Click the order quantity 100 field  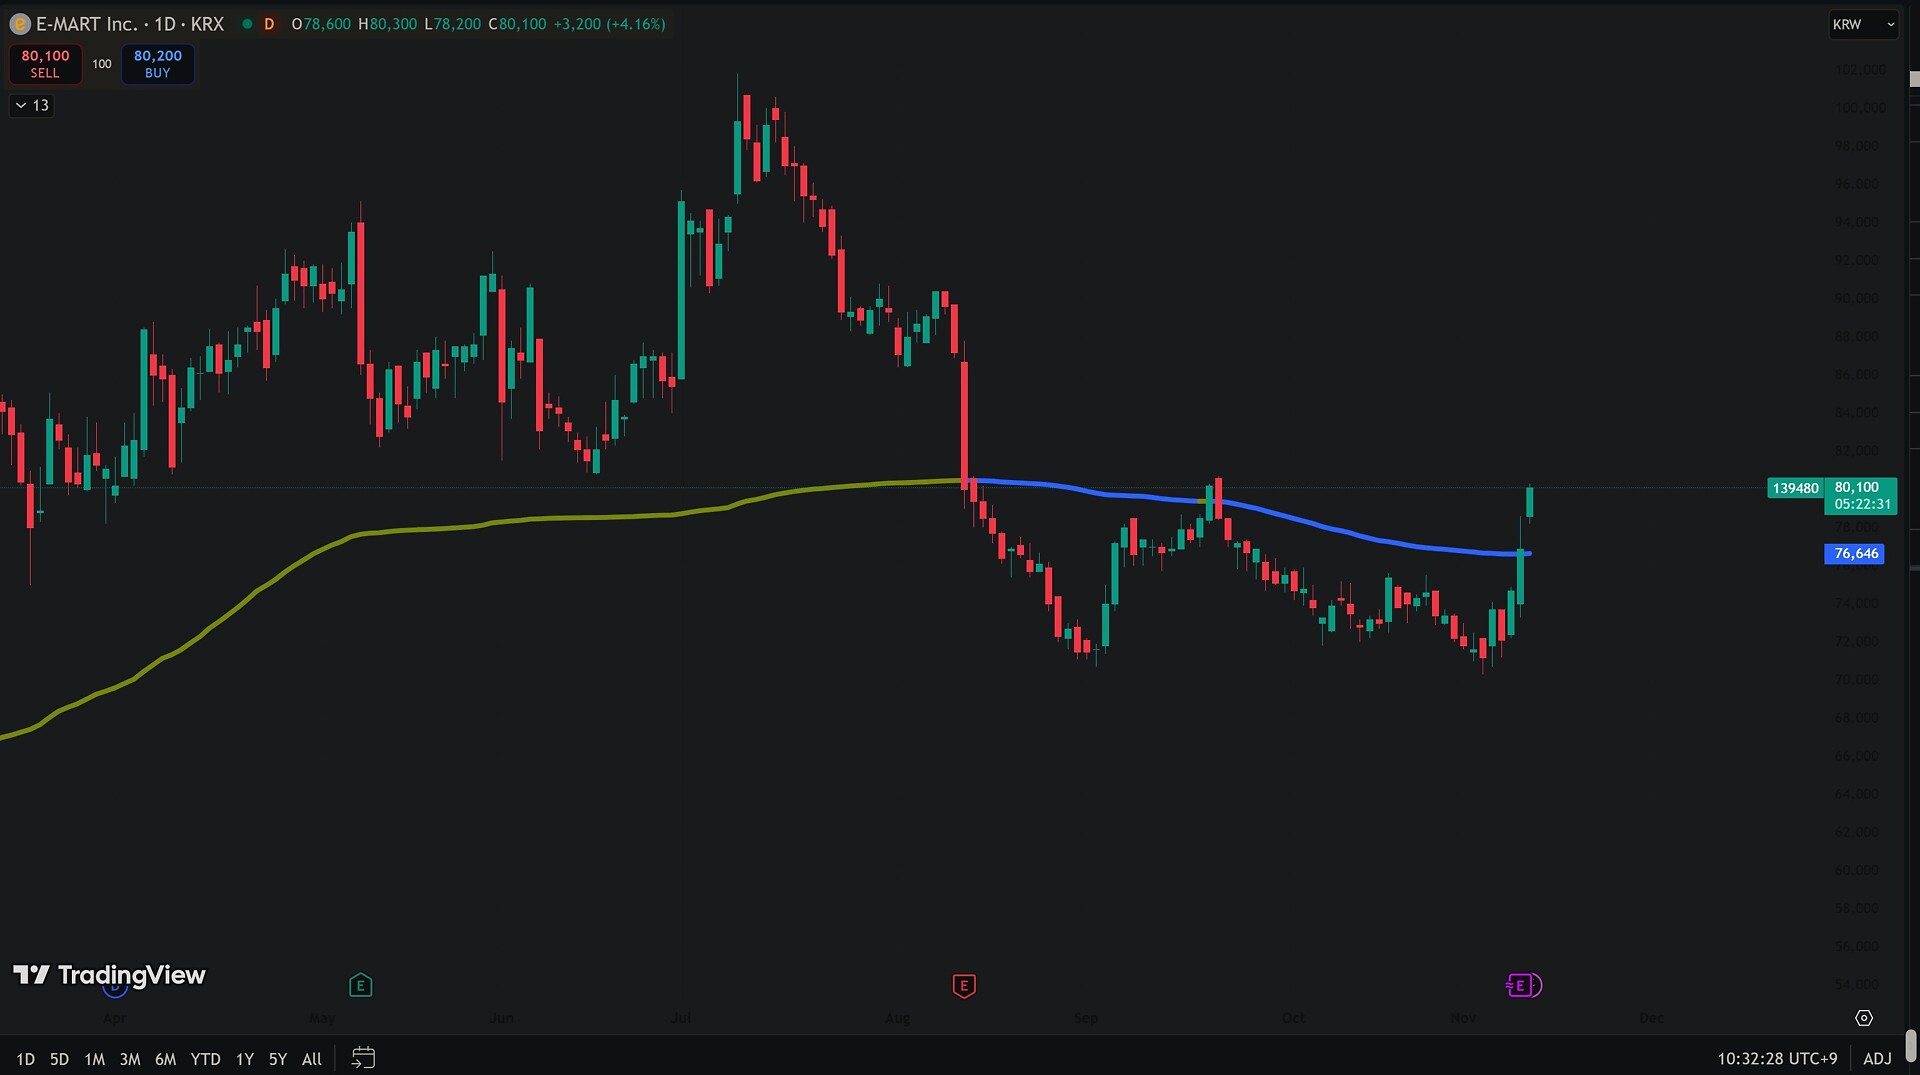click(x=102, y=64)
